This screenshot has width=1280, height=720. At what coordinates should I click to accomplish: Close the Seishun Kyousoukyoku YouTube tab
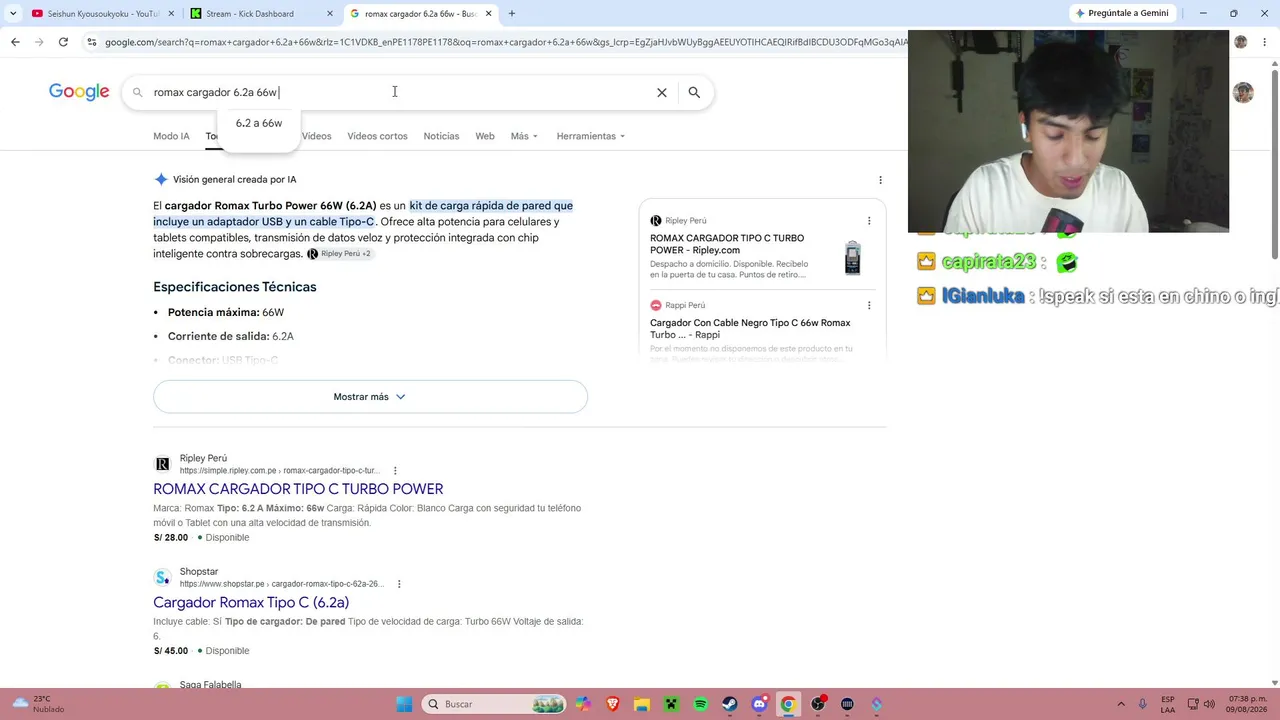[171, 14]
